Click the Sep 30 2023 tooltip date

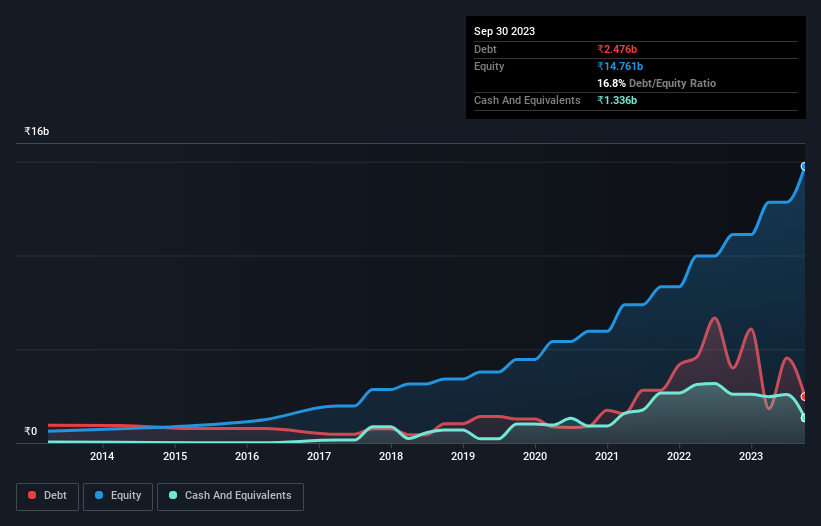point(504,31)
